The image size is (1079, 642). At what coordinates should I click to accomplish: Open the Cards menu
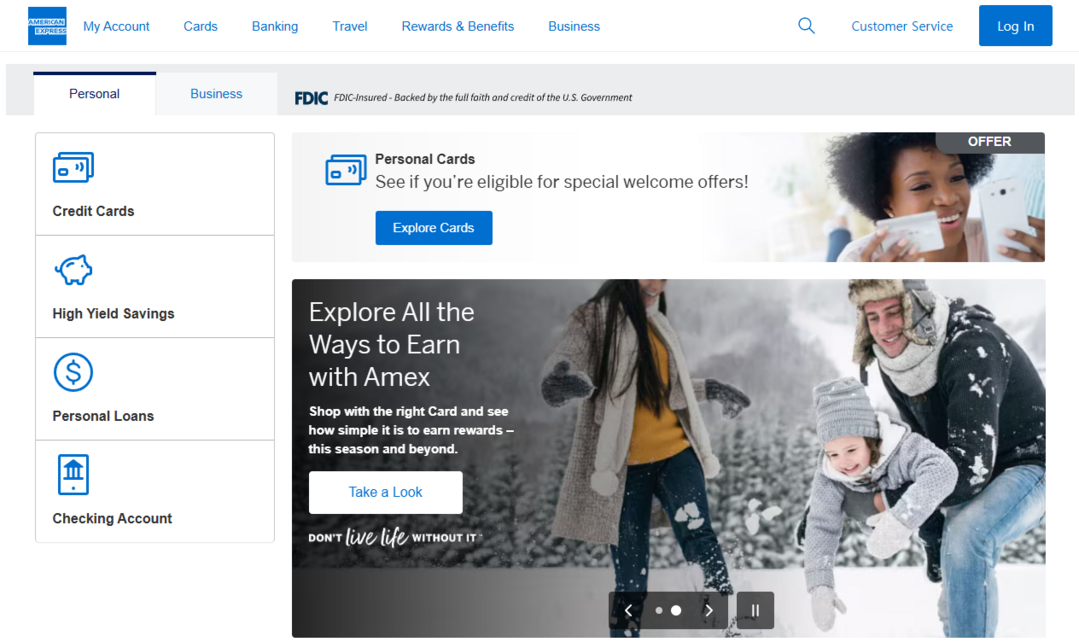tap(200, 26)
